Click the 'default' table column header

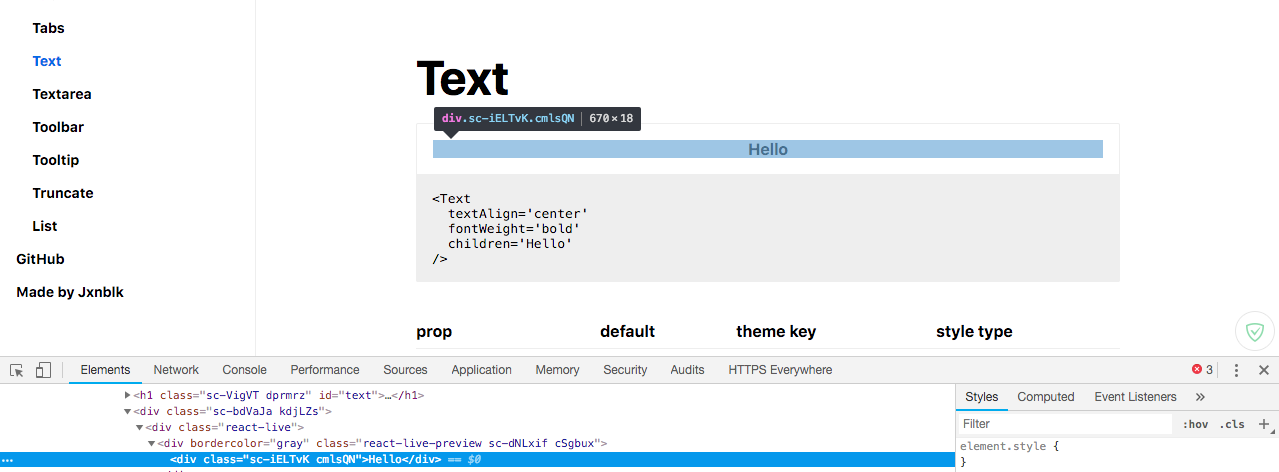coord(627,331)
